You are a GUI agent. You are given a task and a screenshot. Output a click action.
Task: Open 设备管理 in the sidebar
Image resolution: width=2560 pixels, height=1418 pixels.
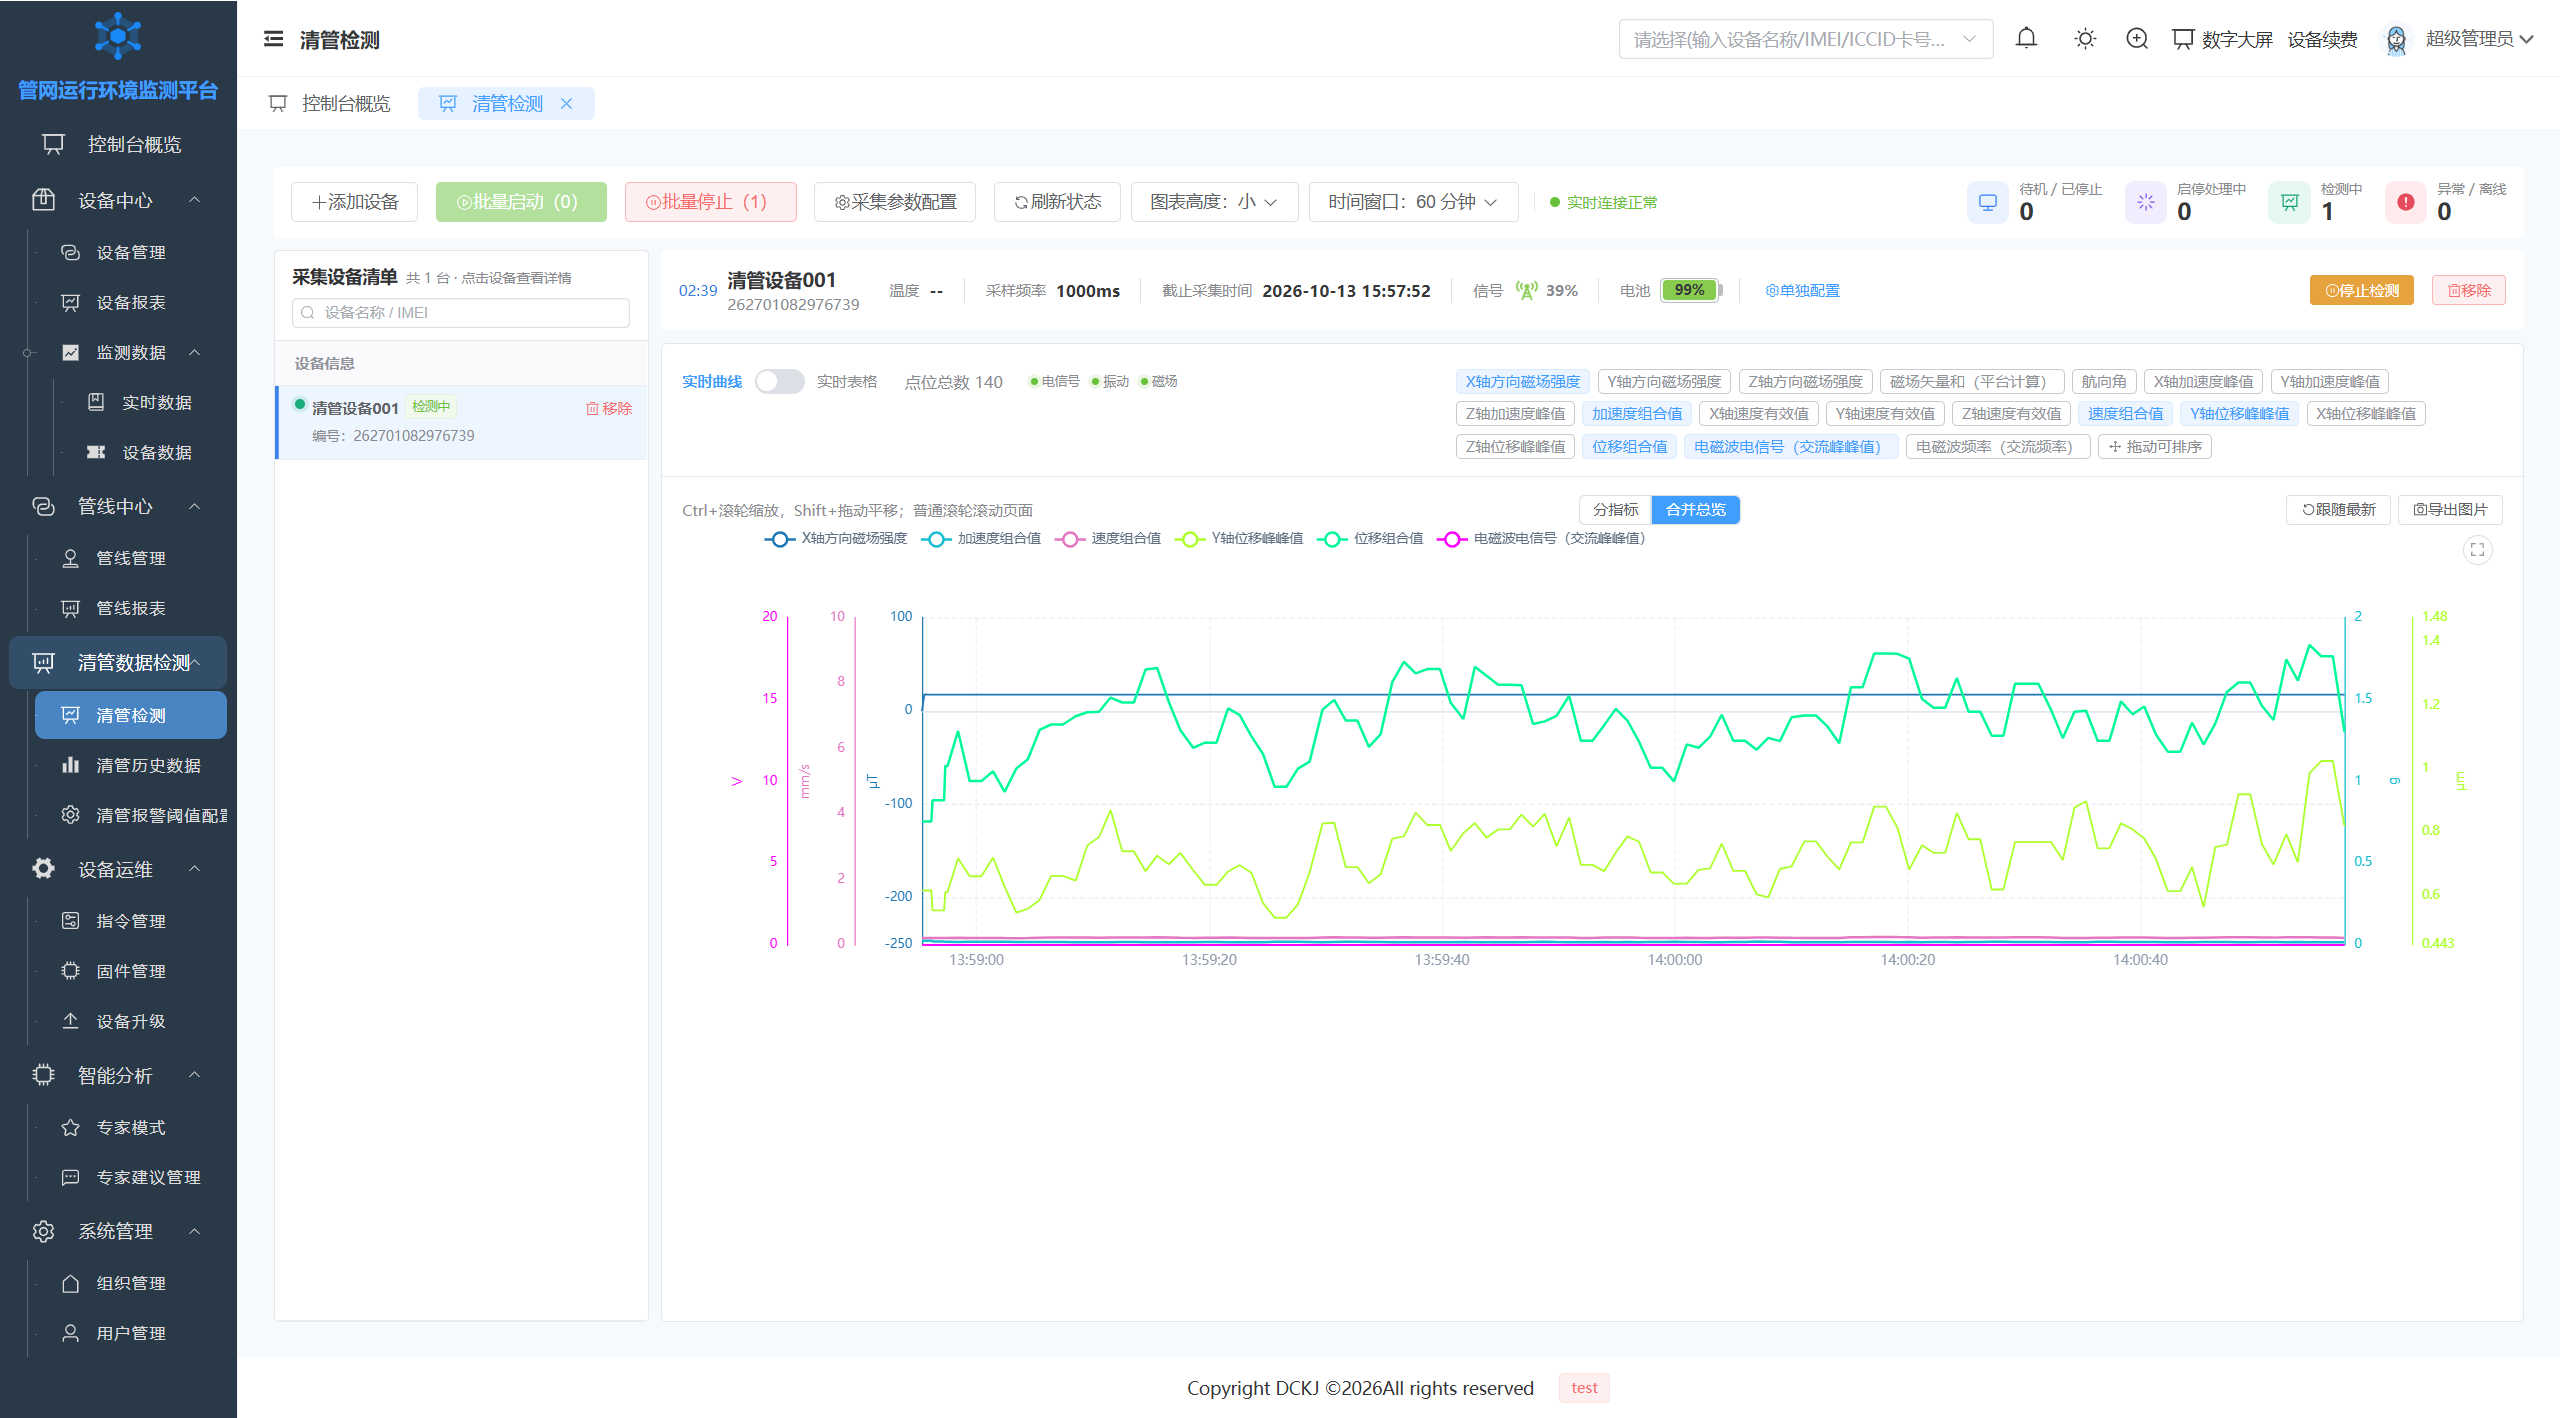[x=131, y=252]
